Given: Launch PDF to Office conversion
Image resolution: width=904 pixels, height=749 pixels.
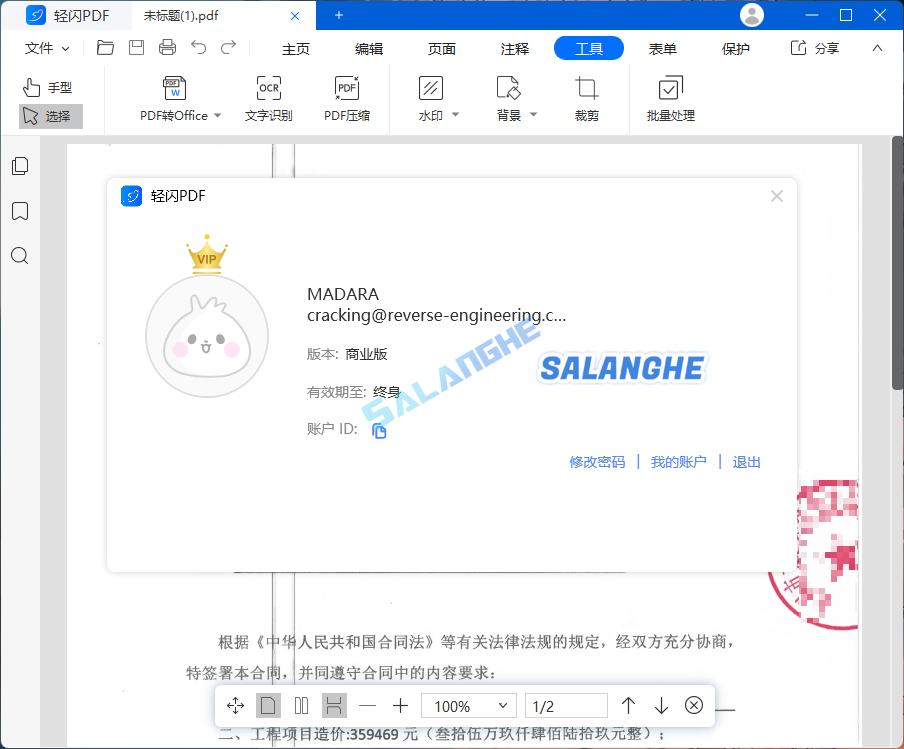Looking at the screenshot, I should (174, 99).
